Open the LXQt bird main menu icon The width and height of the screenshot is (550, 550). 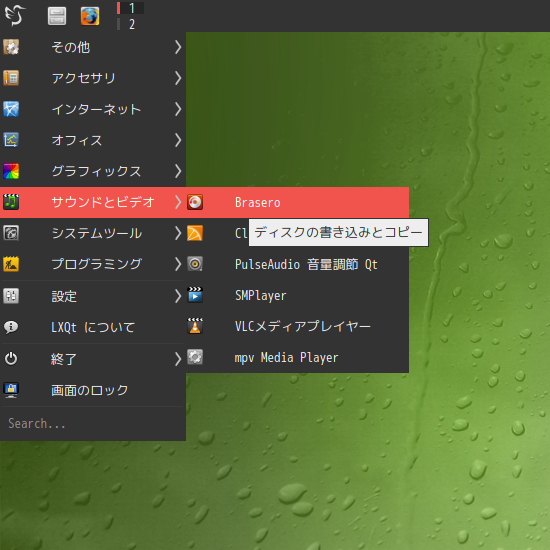(15, 16)
